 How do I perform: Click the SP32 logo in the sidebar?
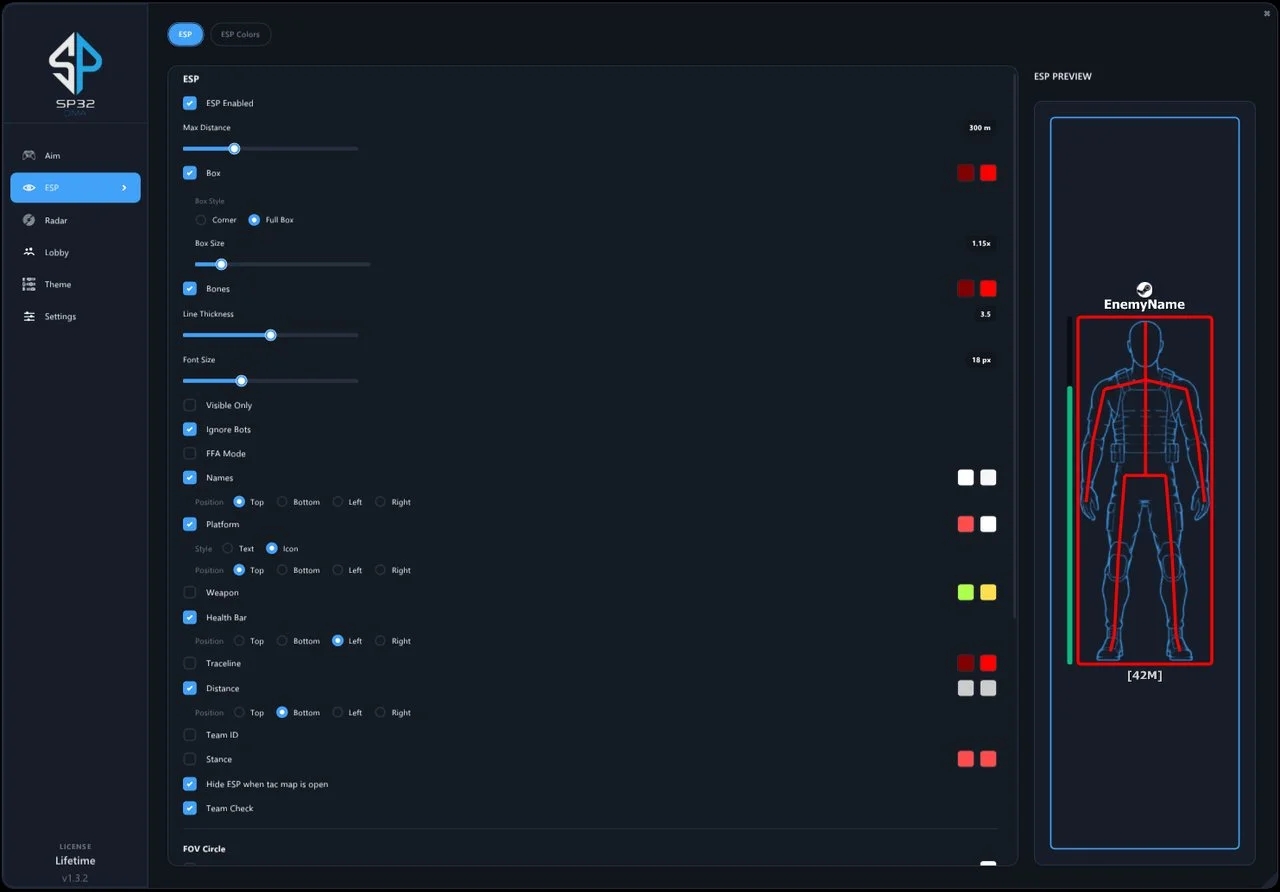pyautogui.click(x=75, y=72)
